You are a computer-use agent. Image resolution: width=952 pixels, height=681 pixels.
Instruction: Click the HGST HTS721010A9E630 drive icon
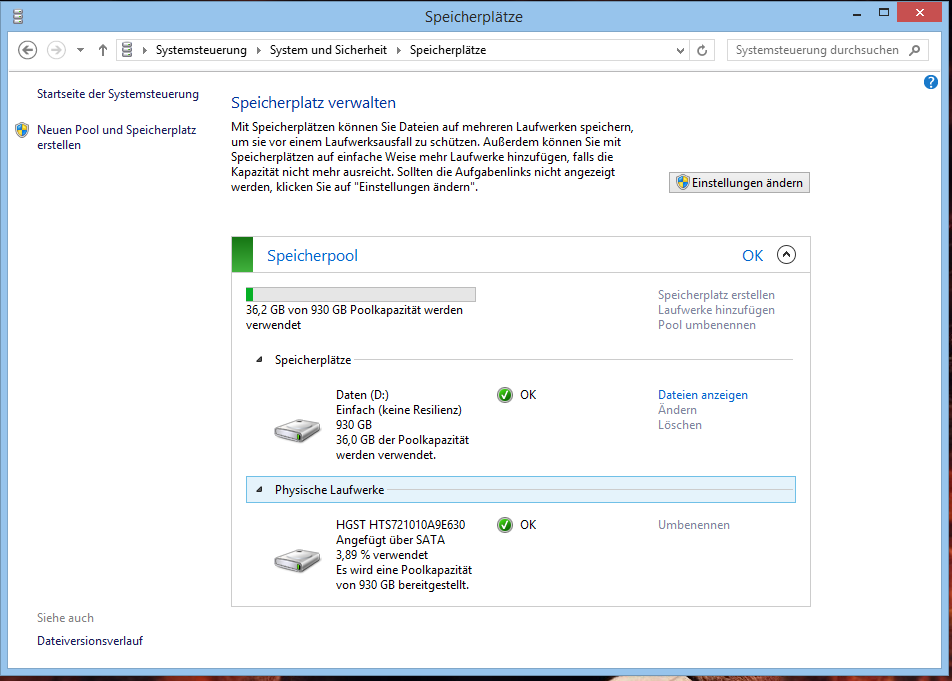point(297,560)
